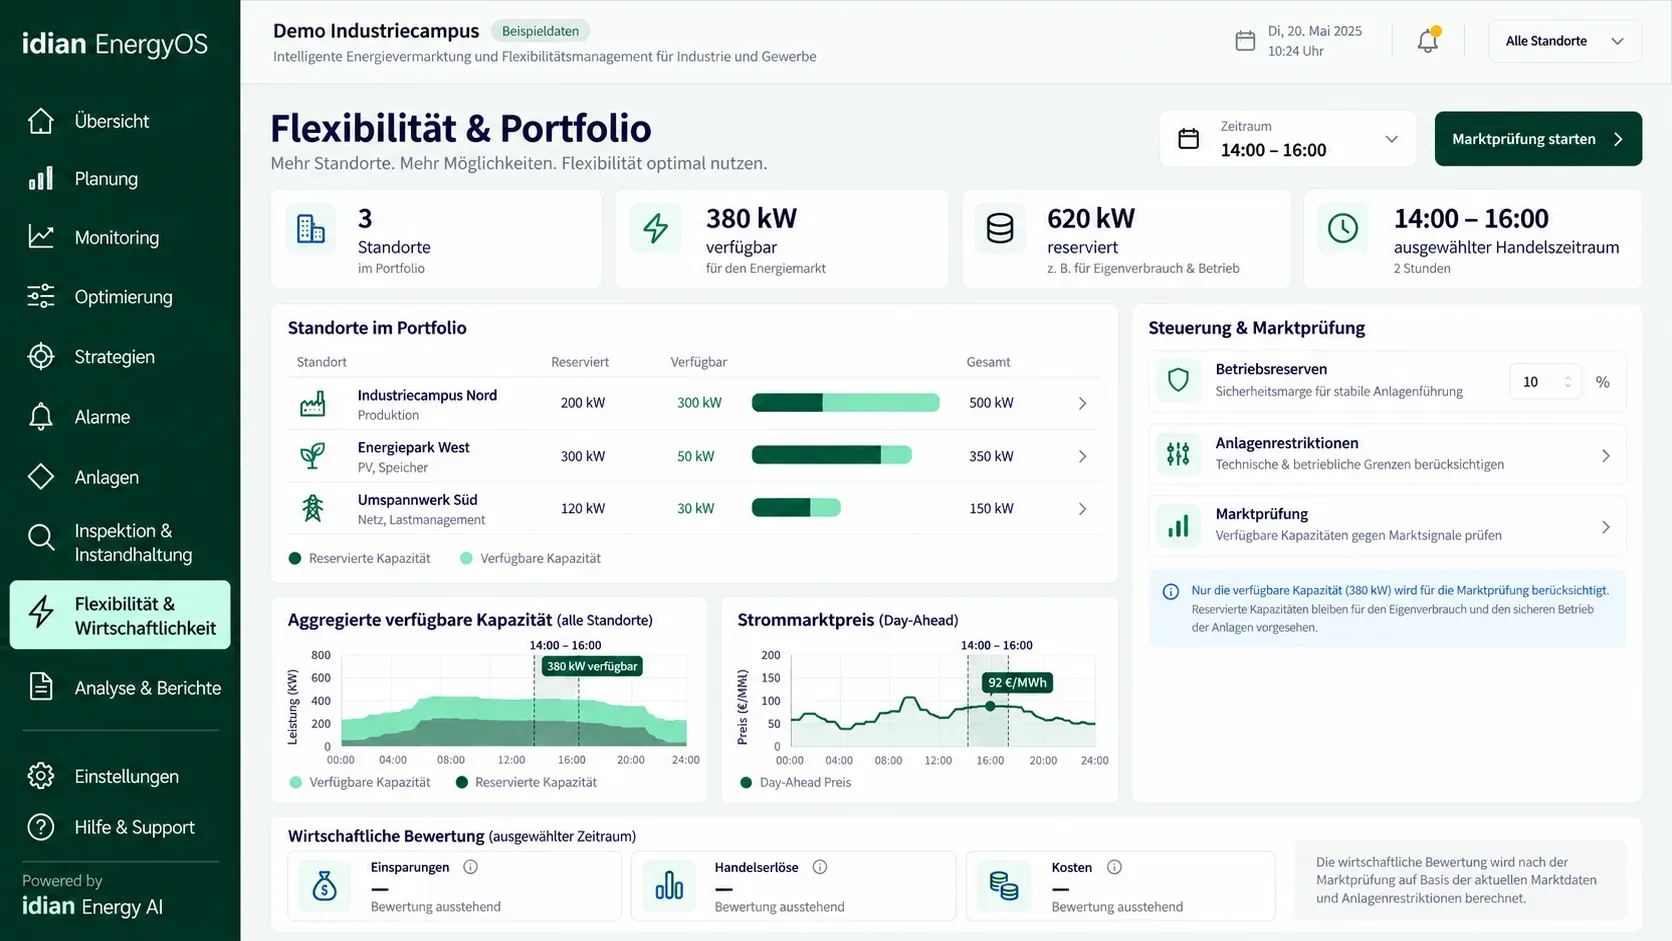
Task: Click the Marktprüfung starten button
Action: [x=1538, y=139]
